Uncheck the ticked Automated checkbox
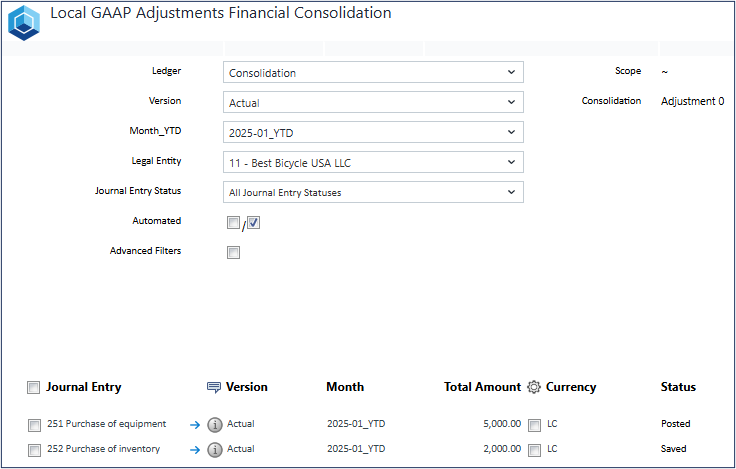 click(253, 223)
